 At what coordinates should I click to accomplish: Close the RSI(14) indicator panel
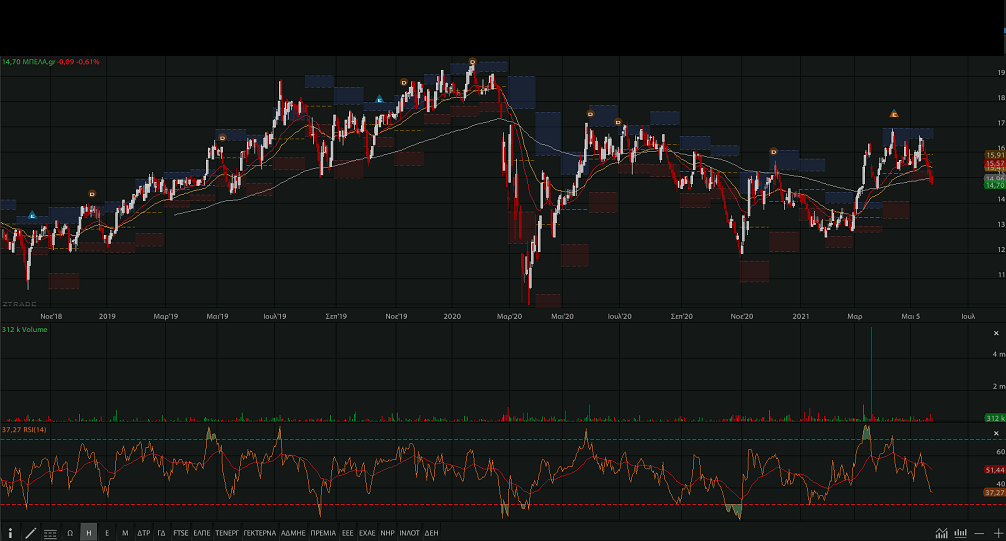[996, 432]
